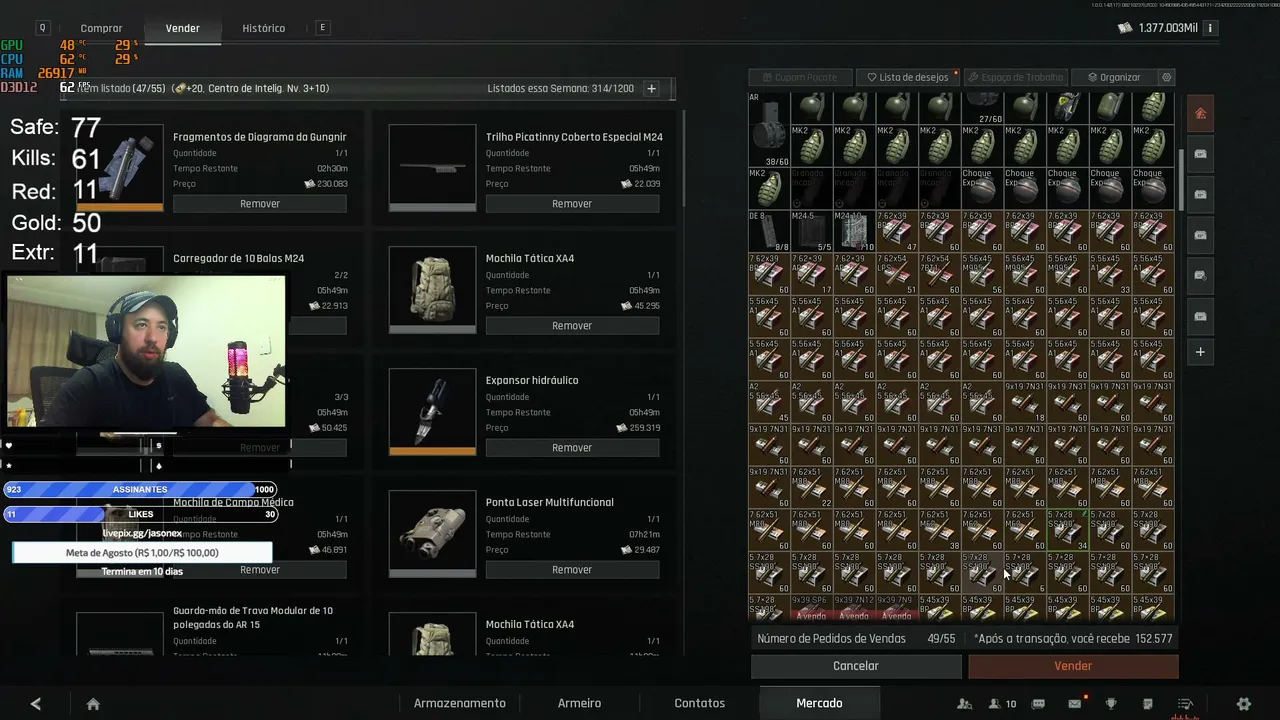Switch to the Comprar tab
The image size is (1280, 720).
[101, 28]
